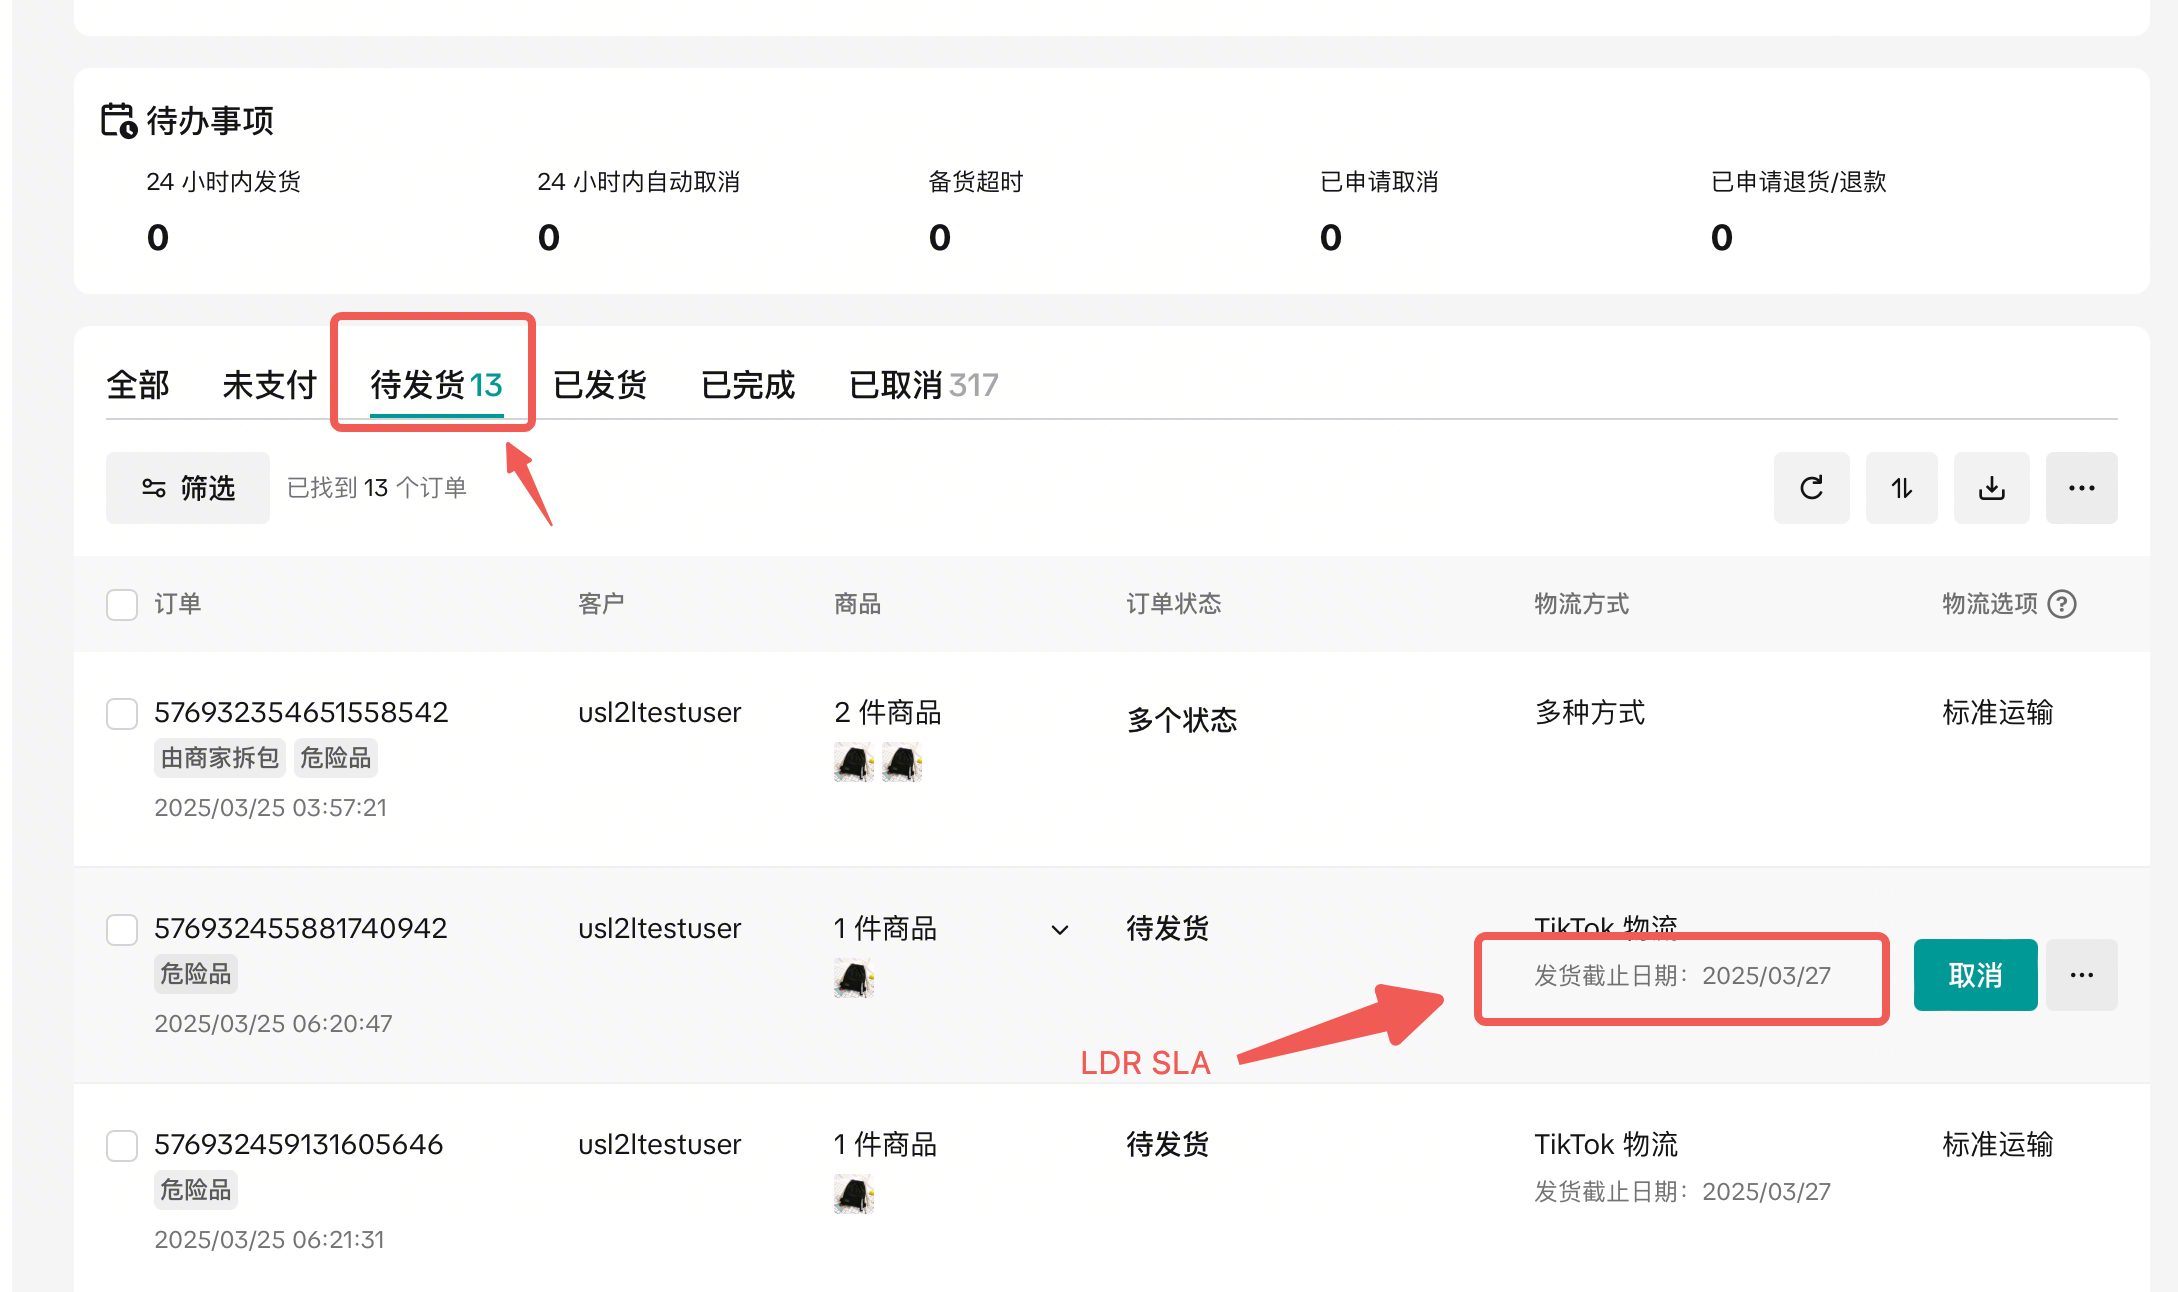Select checkbox for order 576932459131605646
2178x1292 pixels.
pyautogui.click(x=122, y=1145)
